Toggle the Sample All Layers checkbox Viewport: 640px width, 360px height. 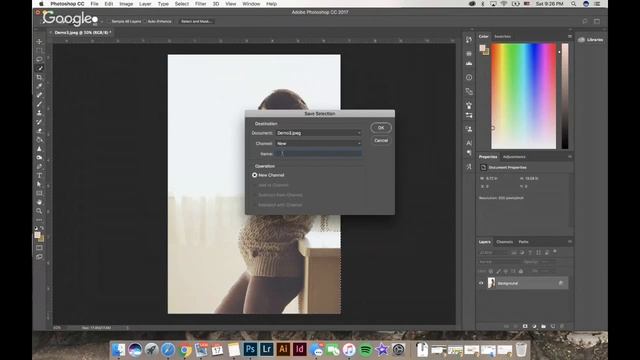[109, 21]
